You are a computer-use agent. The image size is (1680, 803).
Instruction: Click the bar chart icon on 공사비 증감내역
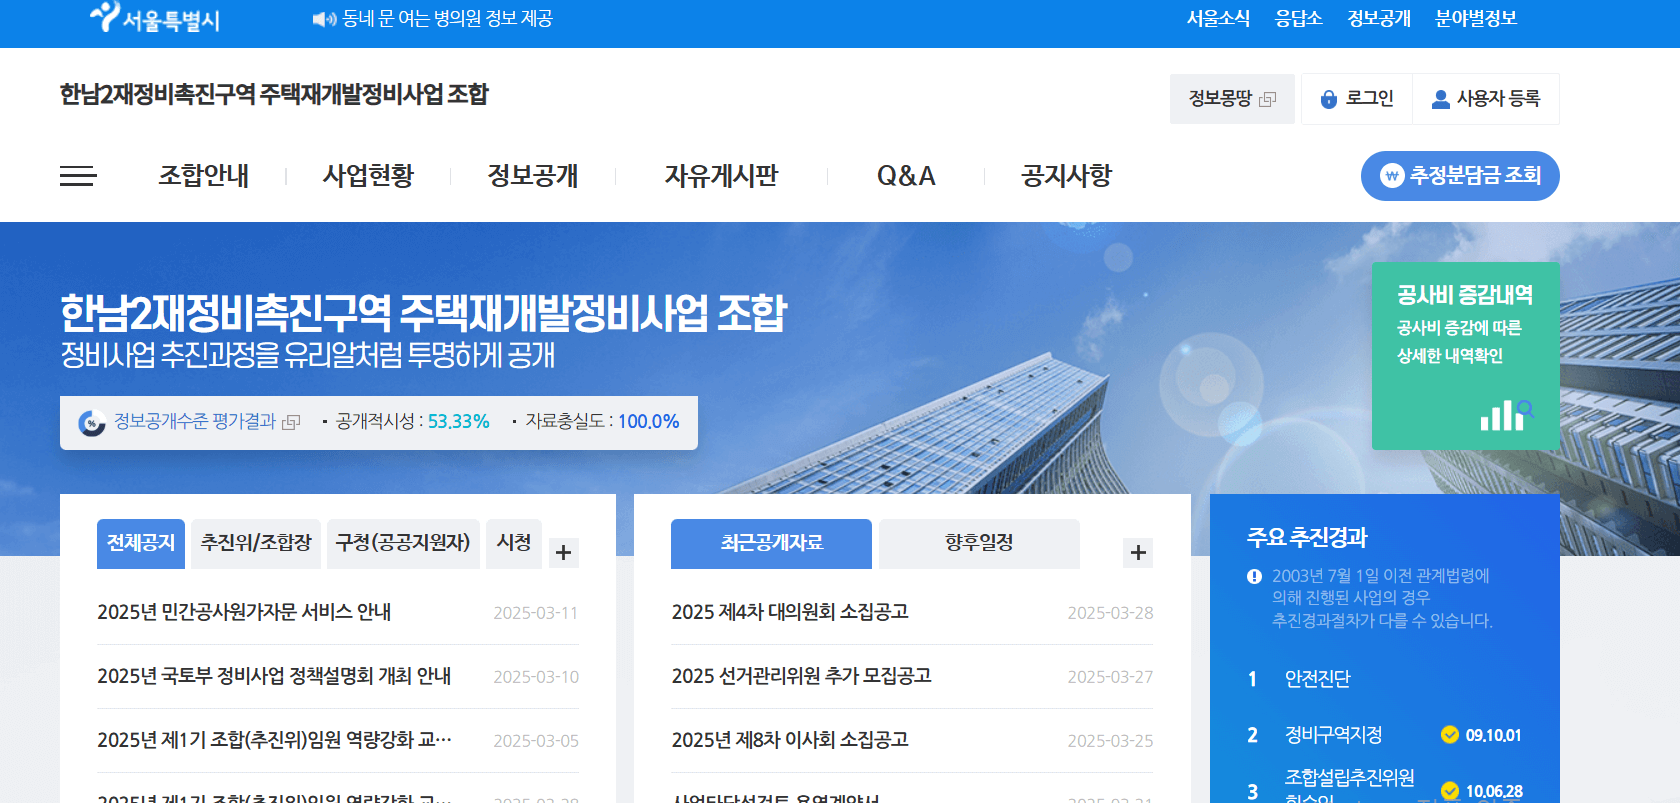pos(1506,415)
